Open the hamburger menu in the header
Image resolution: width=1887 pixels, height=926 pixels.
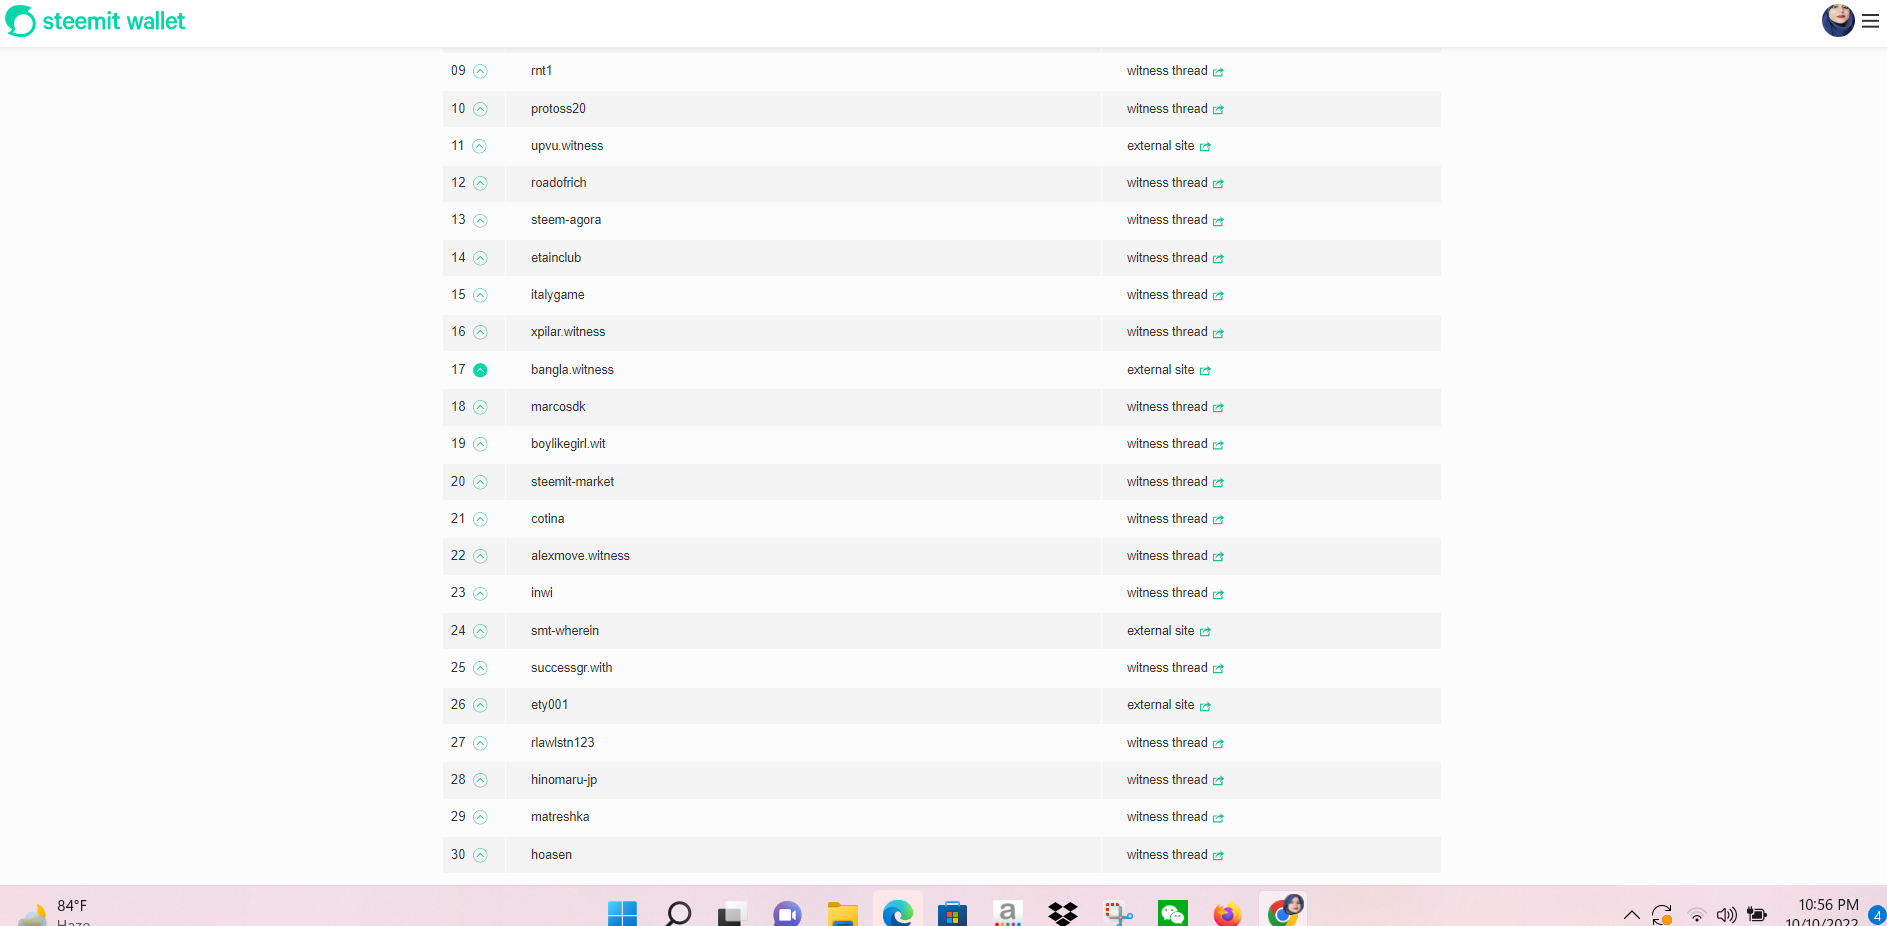point(1870,21)
